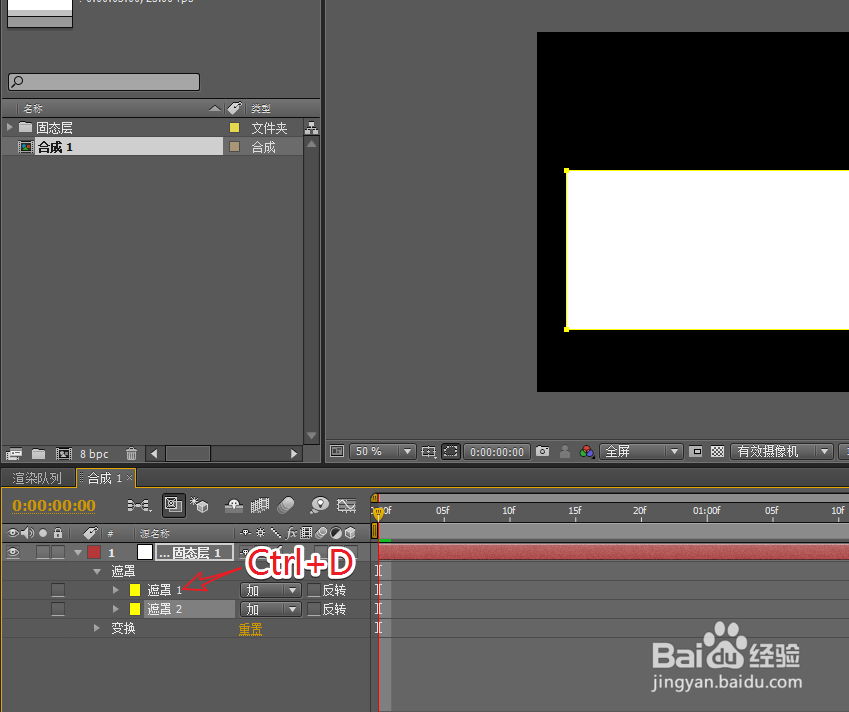Create a new folder in the project panel
Image resolution: width=849 pixels, height=712 pixels.
click(38, 453)
